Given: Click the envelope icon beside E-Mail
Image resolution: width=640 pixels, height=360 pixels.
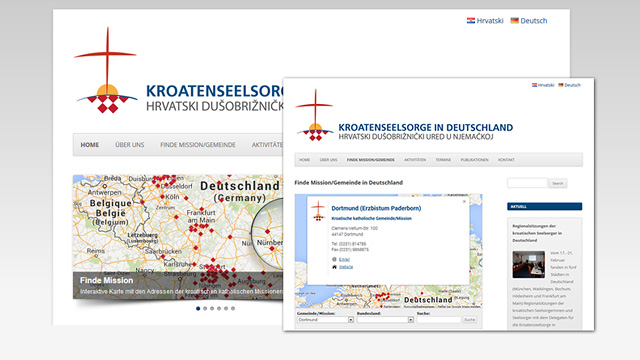Looking at the screenshot, I should 334,259.
